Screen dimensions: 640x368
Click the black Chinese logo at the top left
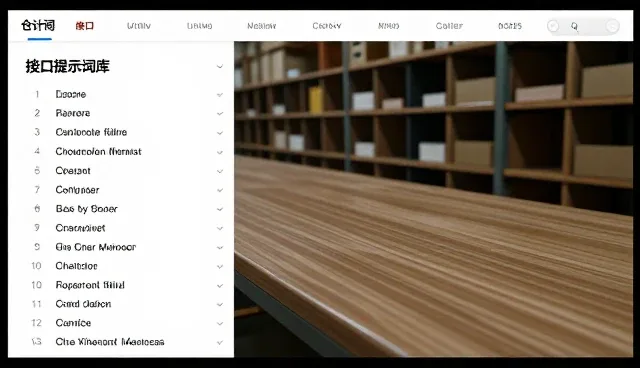tap(38, 25)
